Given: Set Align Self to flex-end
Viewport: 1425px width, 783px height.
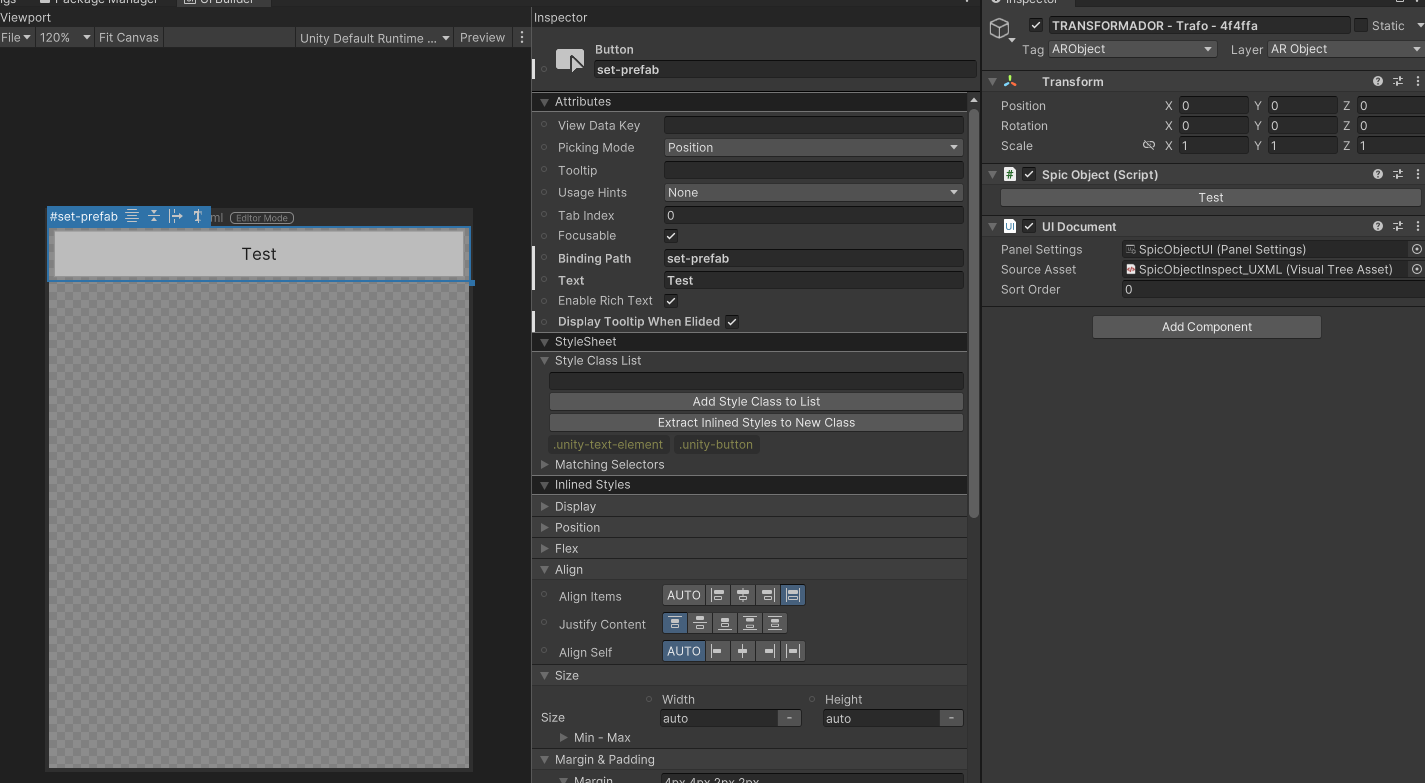Looking at the screenshot, I should tap(768, 651).
